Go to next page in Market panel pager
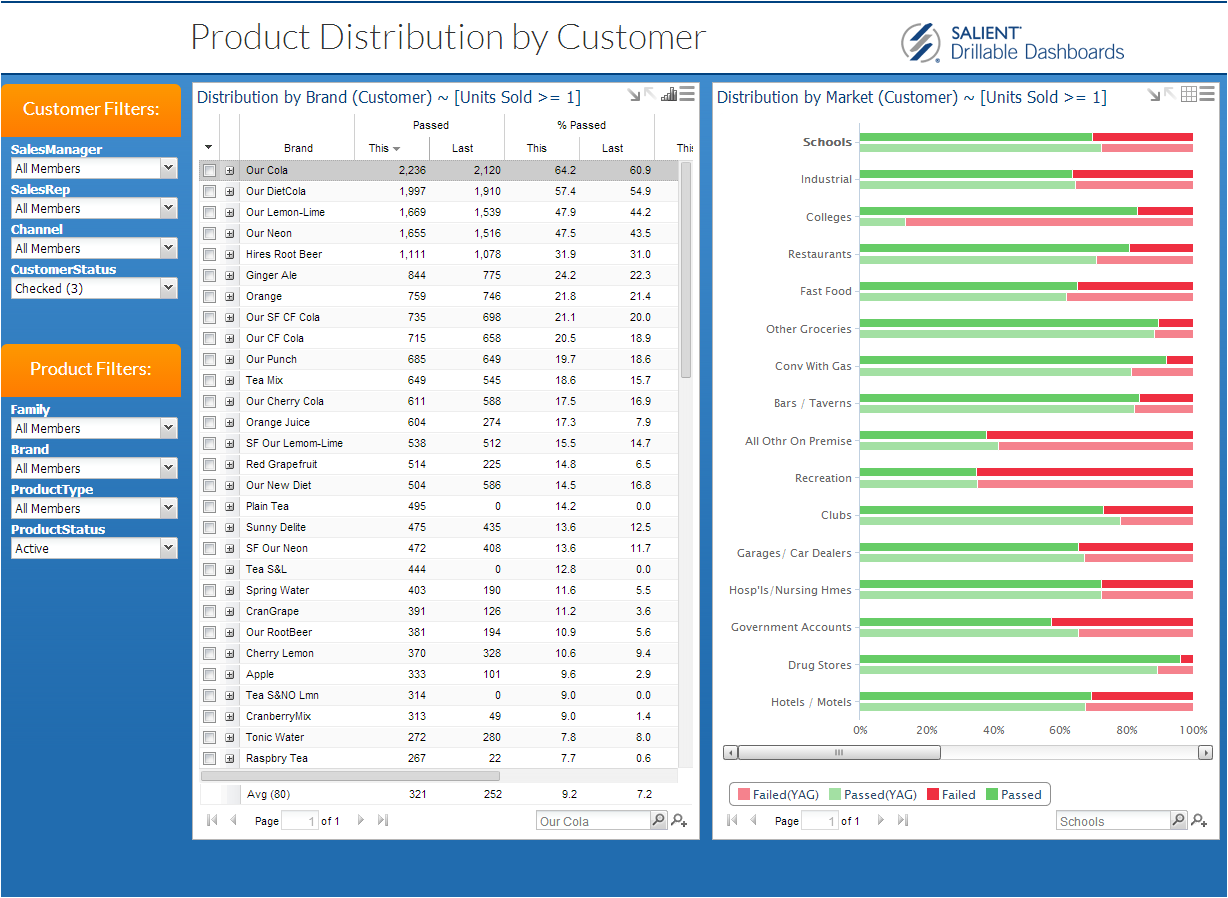Screen dimensions: 1228x898 [x=881, y=820]
